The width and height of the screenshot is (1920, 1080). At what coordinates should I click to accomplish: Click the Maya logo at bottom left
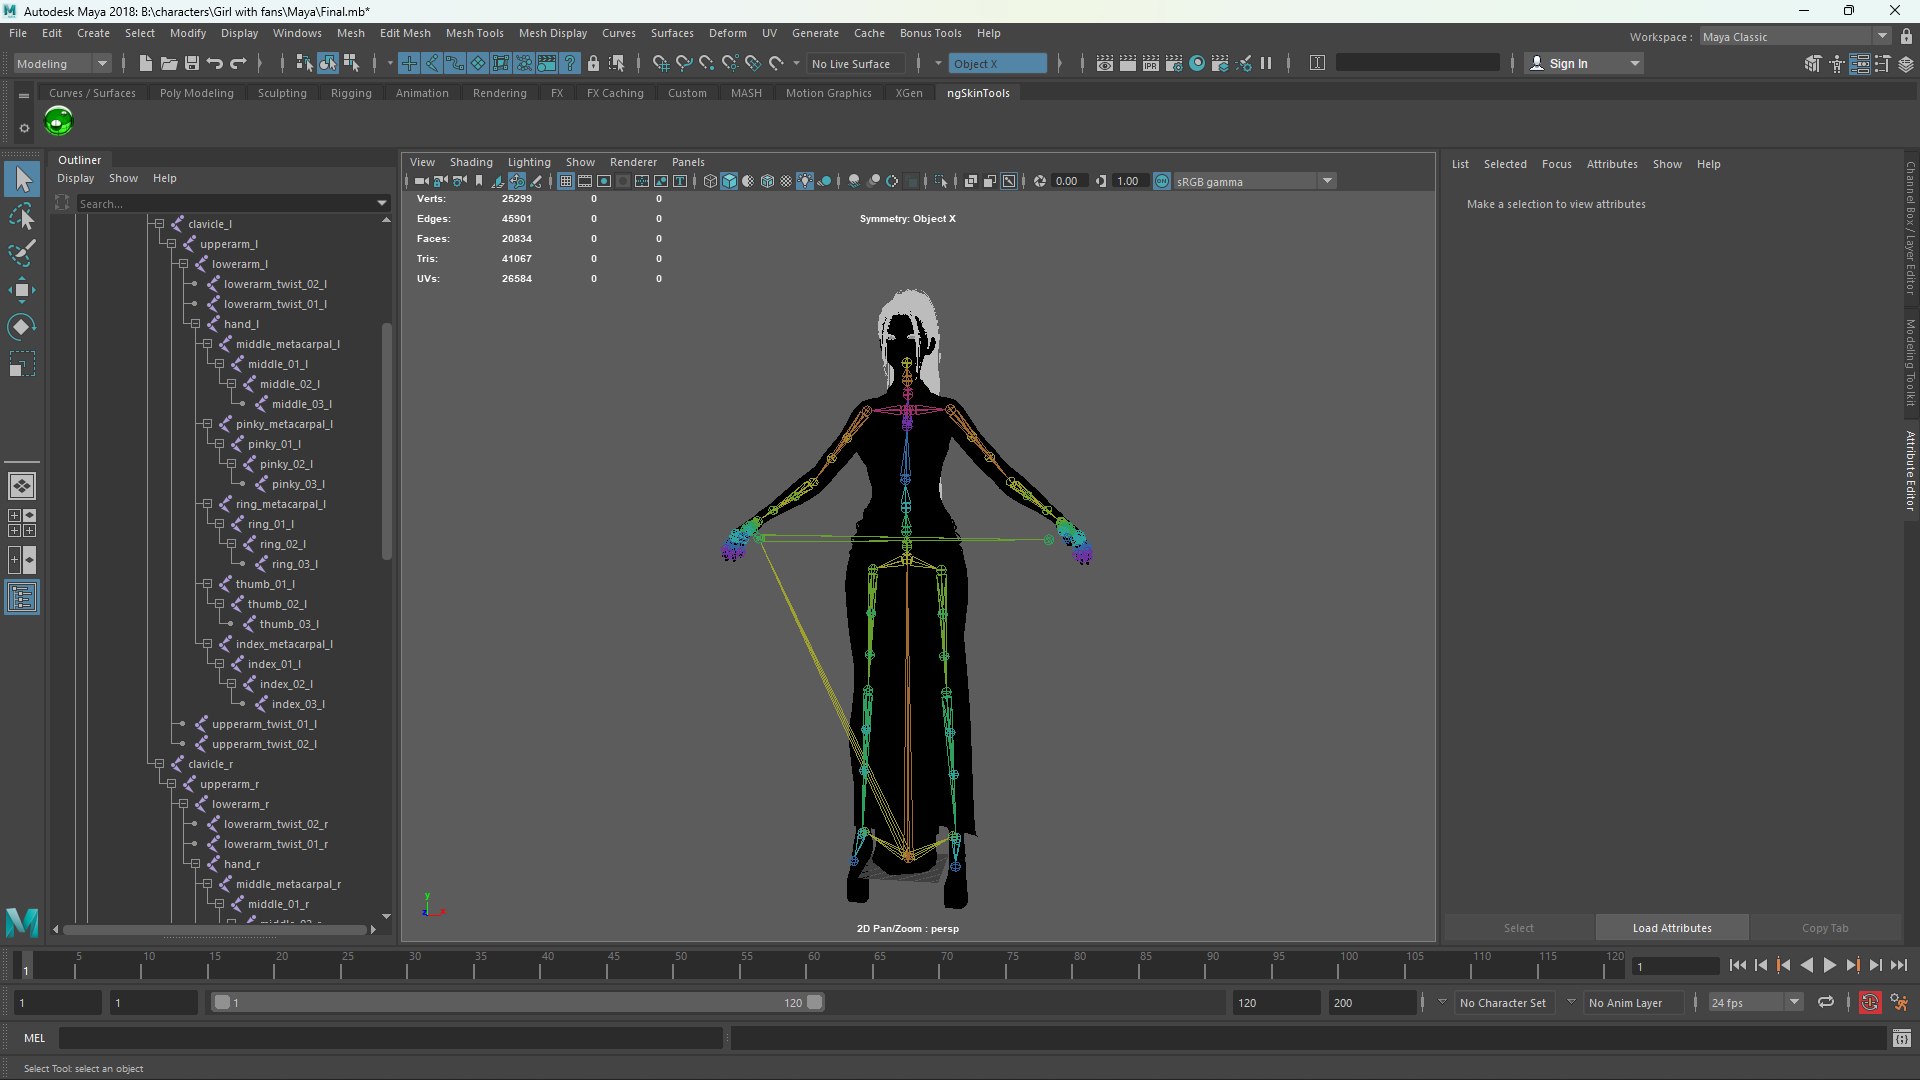tap(22, 921)
